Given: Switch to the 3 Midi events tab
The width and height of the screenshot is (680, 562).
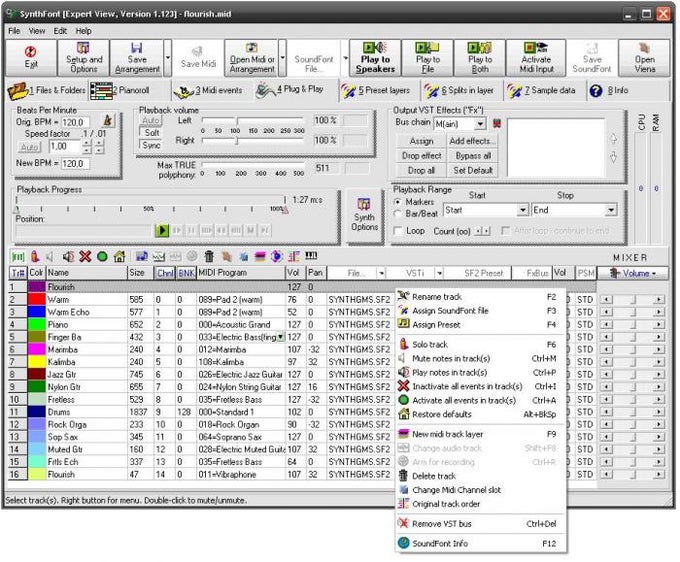Looking at the screenshot, I should pos(212,90).
